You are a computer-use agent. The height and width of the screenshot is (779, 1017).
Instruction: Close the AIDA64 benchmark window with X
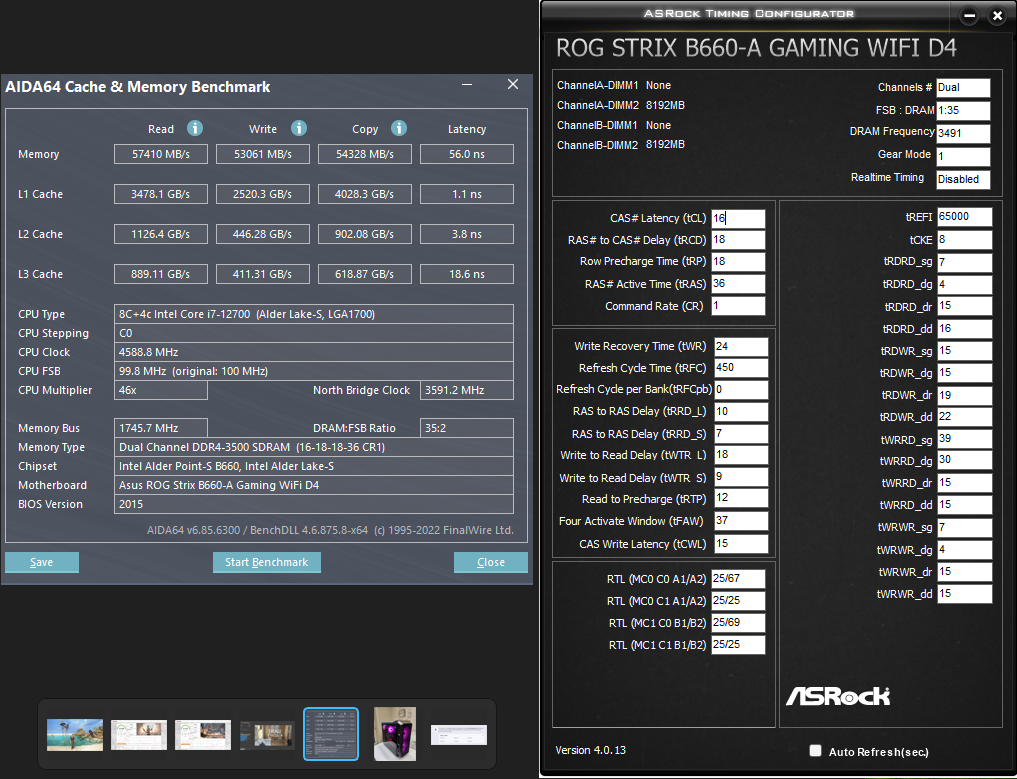tap(513, 85)
